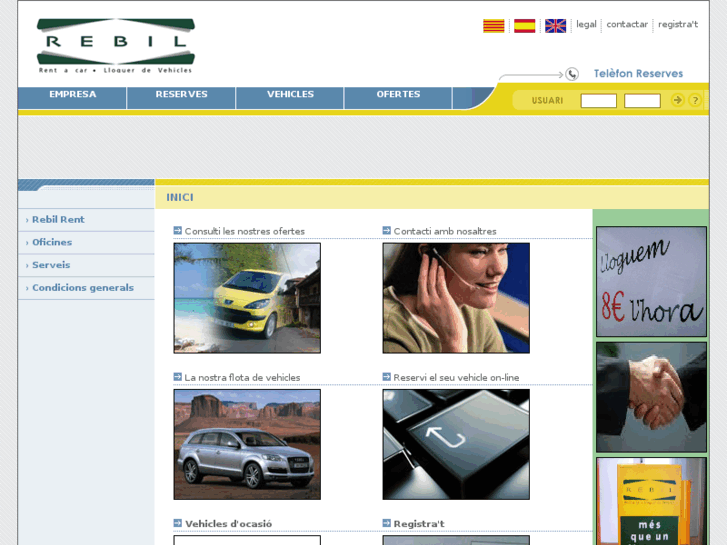Click the Registra't section heading
The height and width of the screenshot is (545, 727).
[419, 524]
